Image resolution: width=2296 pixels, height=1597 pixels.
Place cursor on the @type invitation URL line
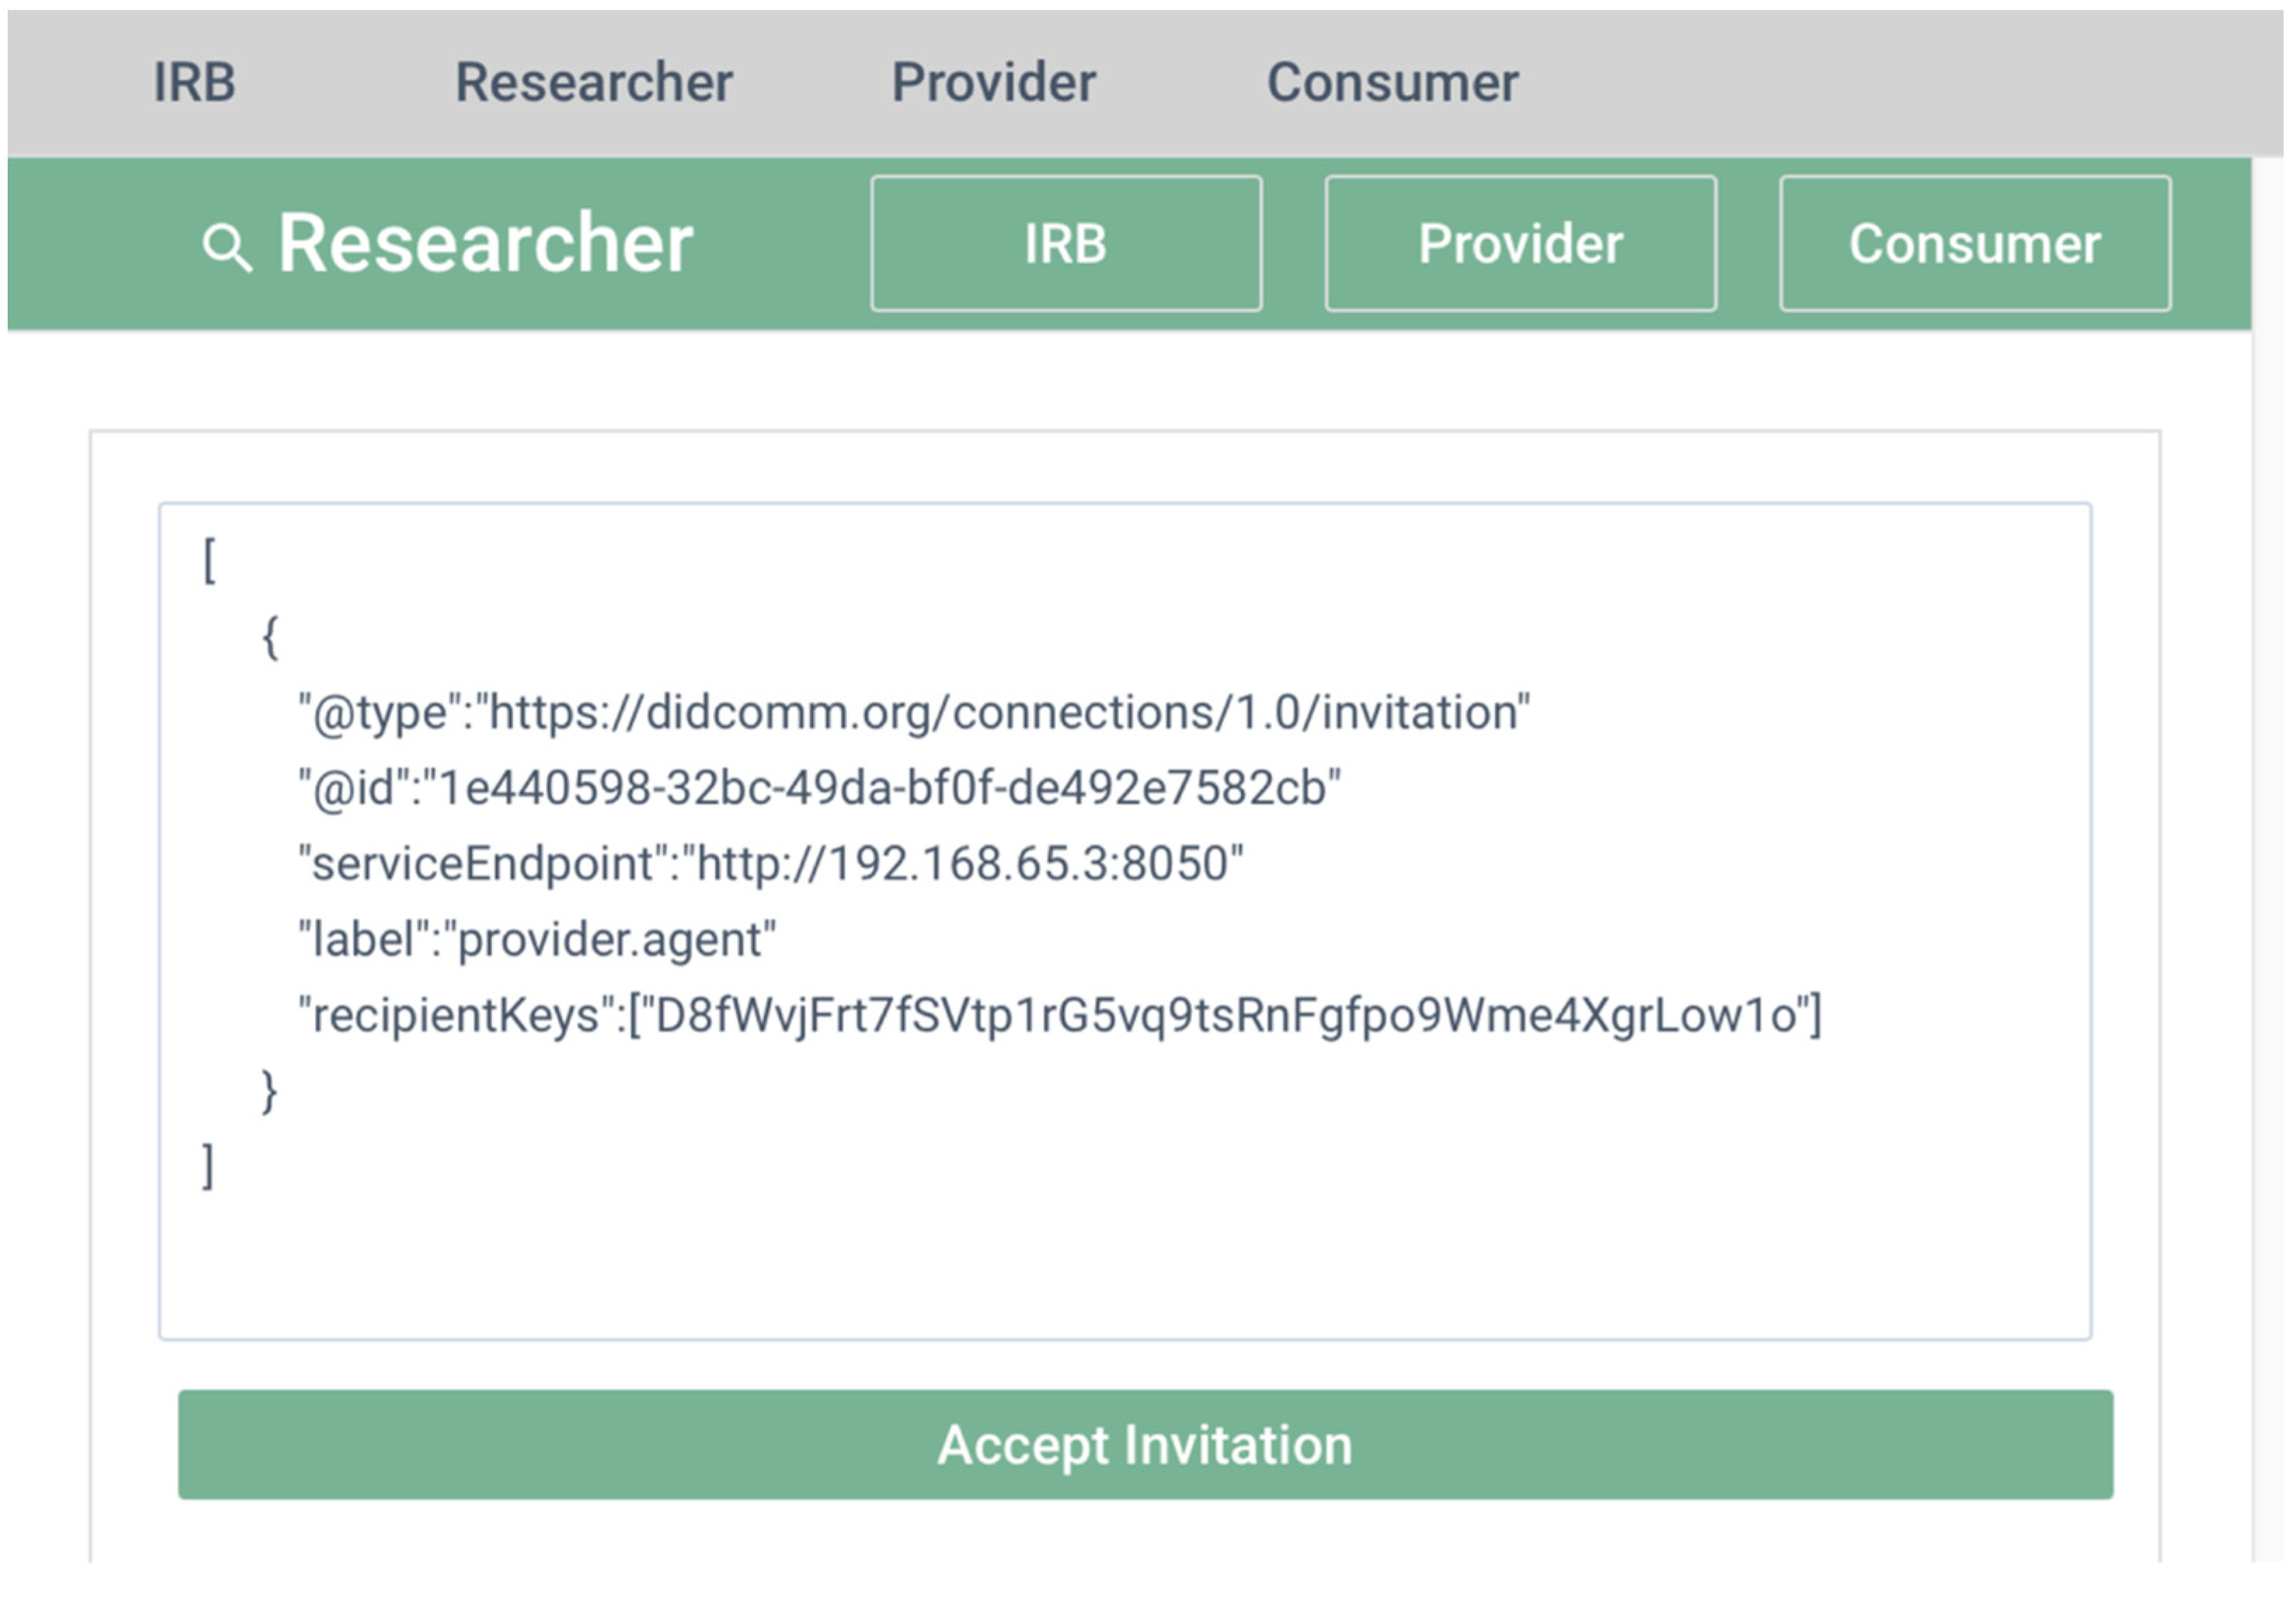click(x=913, y=713)
